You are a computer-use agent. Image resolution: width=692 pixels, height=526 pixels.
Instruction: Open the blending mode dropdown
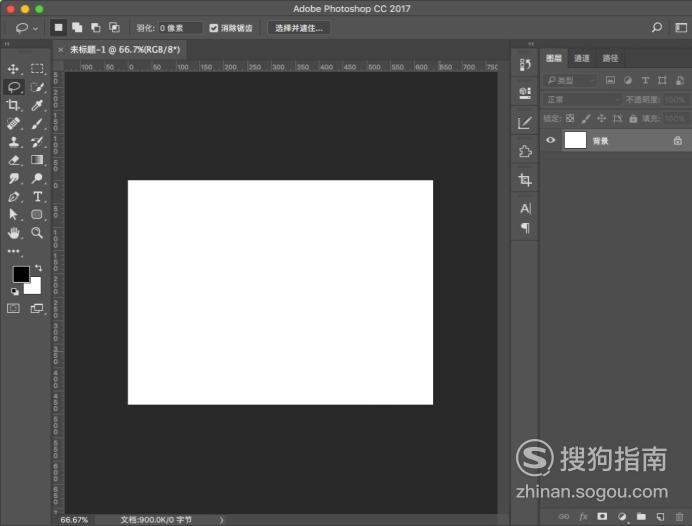pos(582,100)
